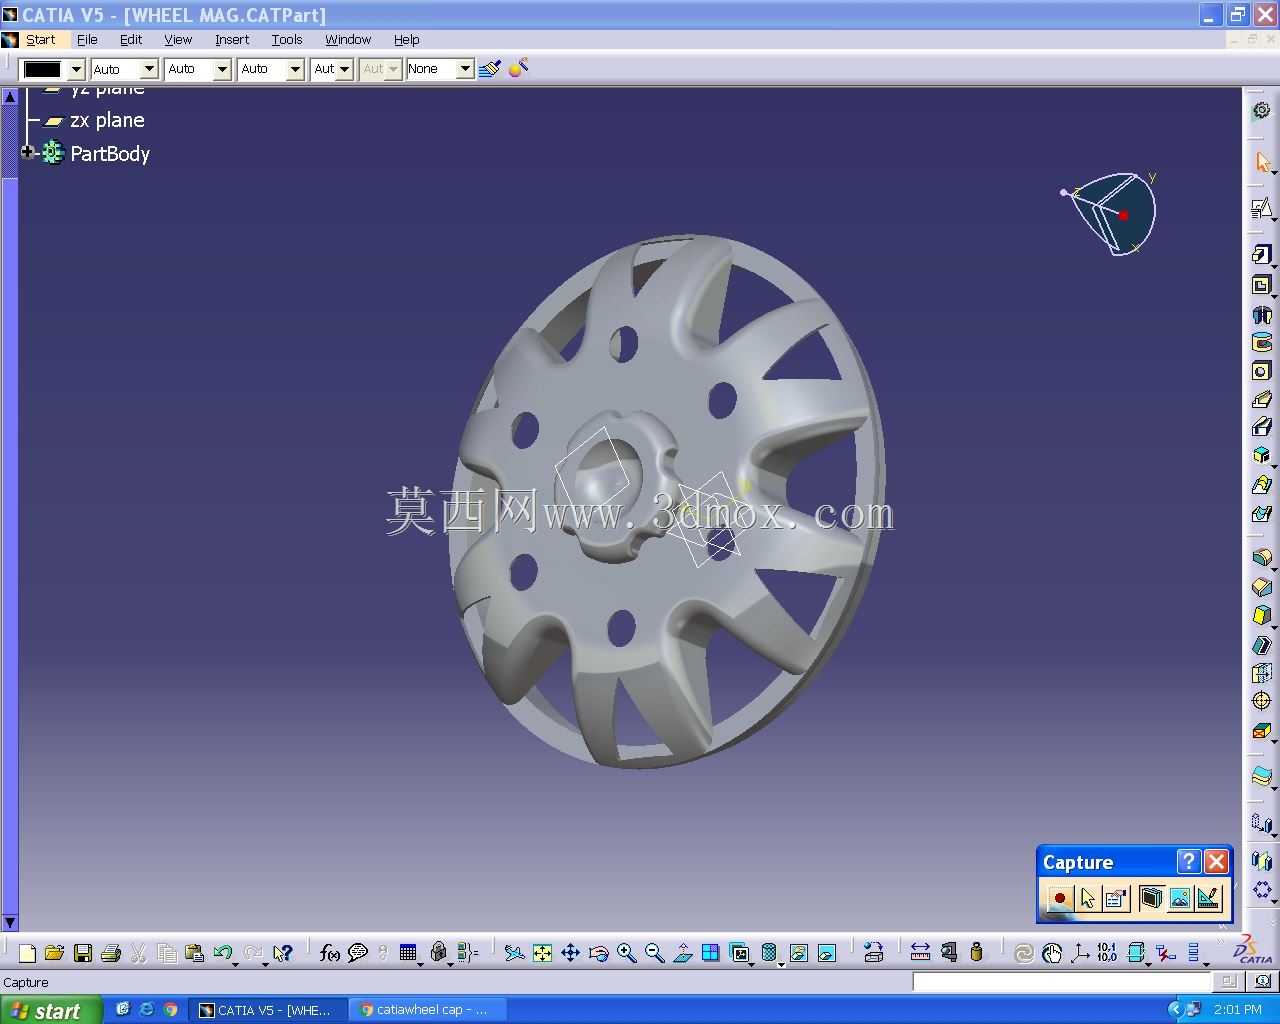Click the Painter brush icon in graphic properties
The height and width of the screenshot is (1024, 1280).
pyautogui.click(x=490, y=68)
